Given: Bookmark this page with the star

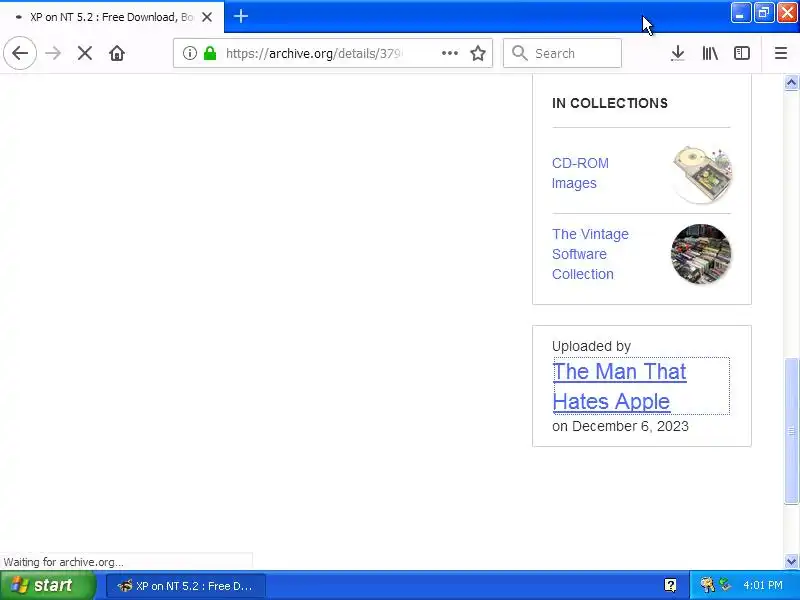Looking at the screenshot, I should coord(478,53).
